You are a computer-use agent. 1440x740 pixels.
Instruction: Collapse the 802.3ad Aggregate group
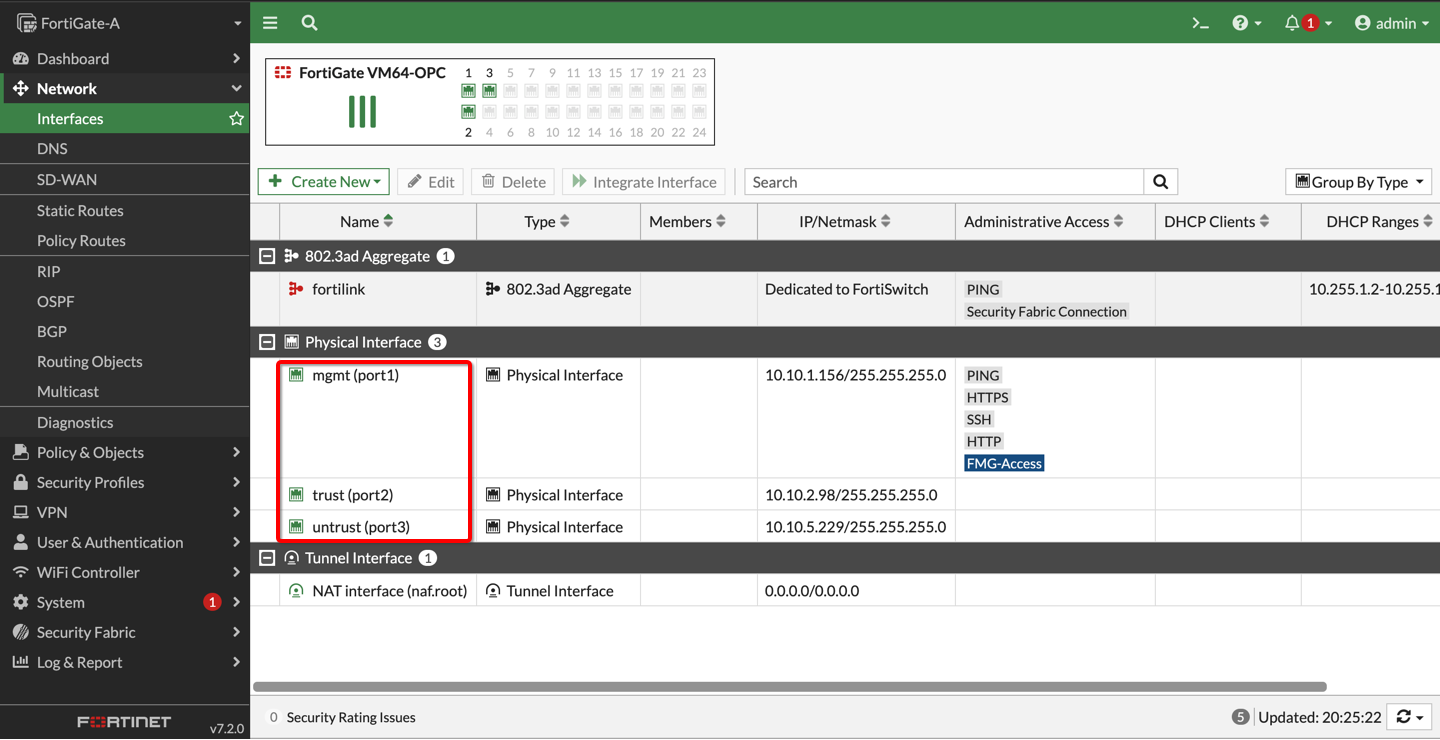267,256
